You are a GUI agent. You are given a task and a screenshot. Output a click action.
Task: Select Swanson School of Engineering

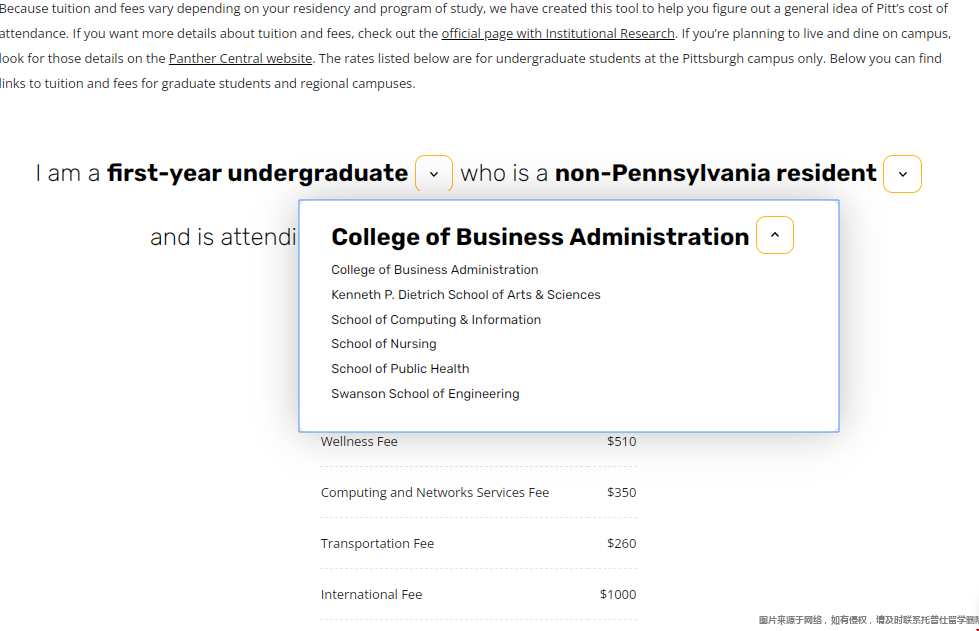click(425, 394)
